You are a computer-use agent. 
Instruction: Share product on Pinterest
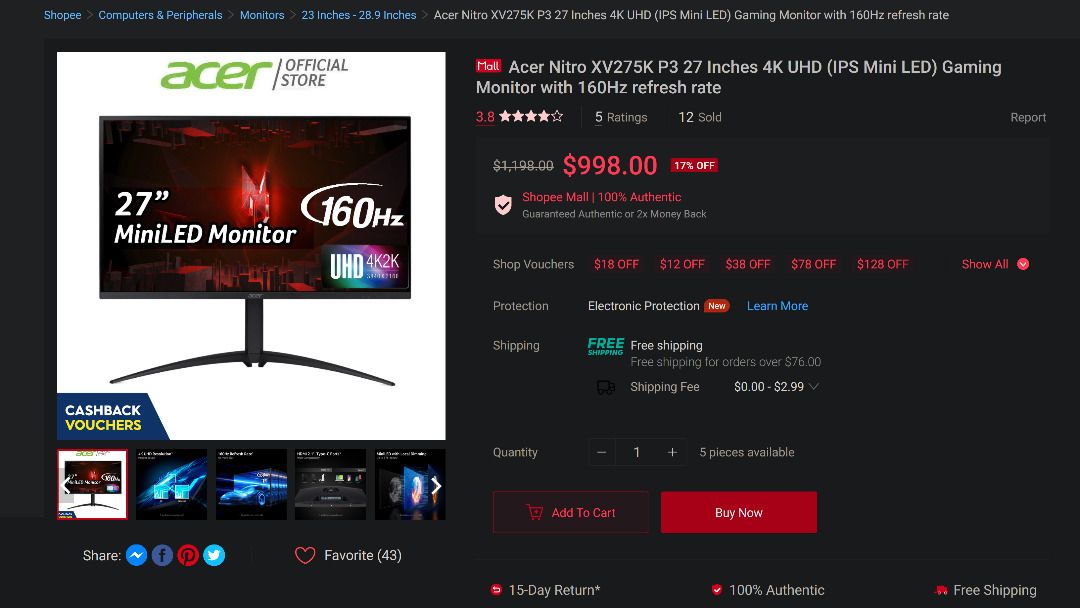188,555
